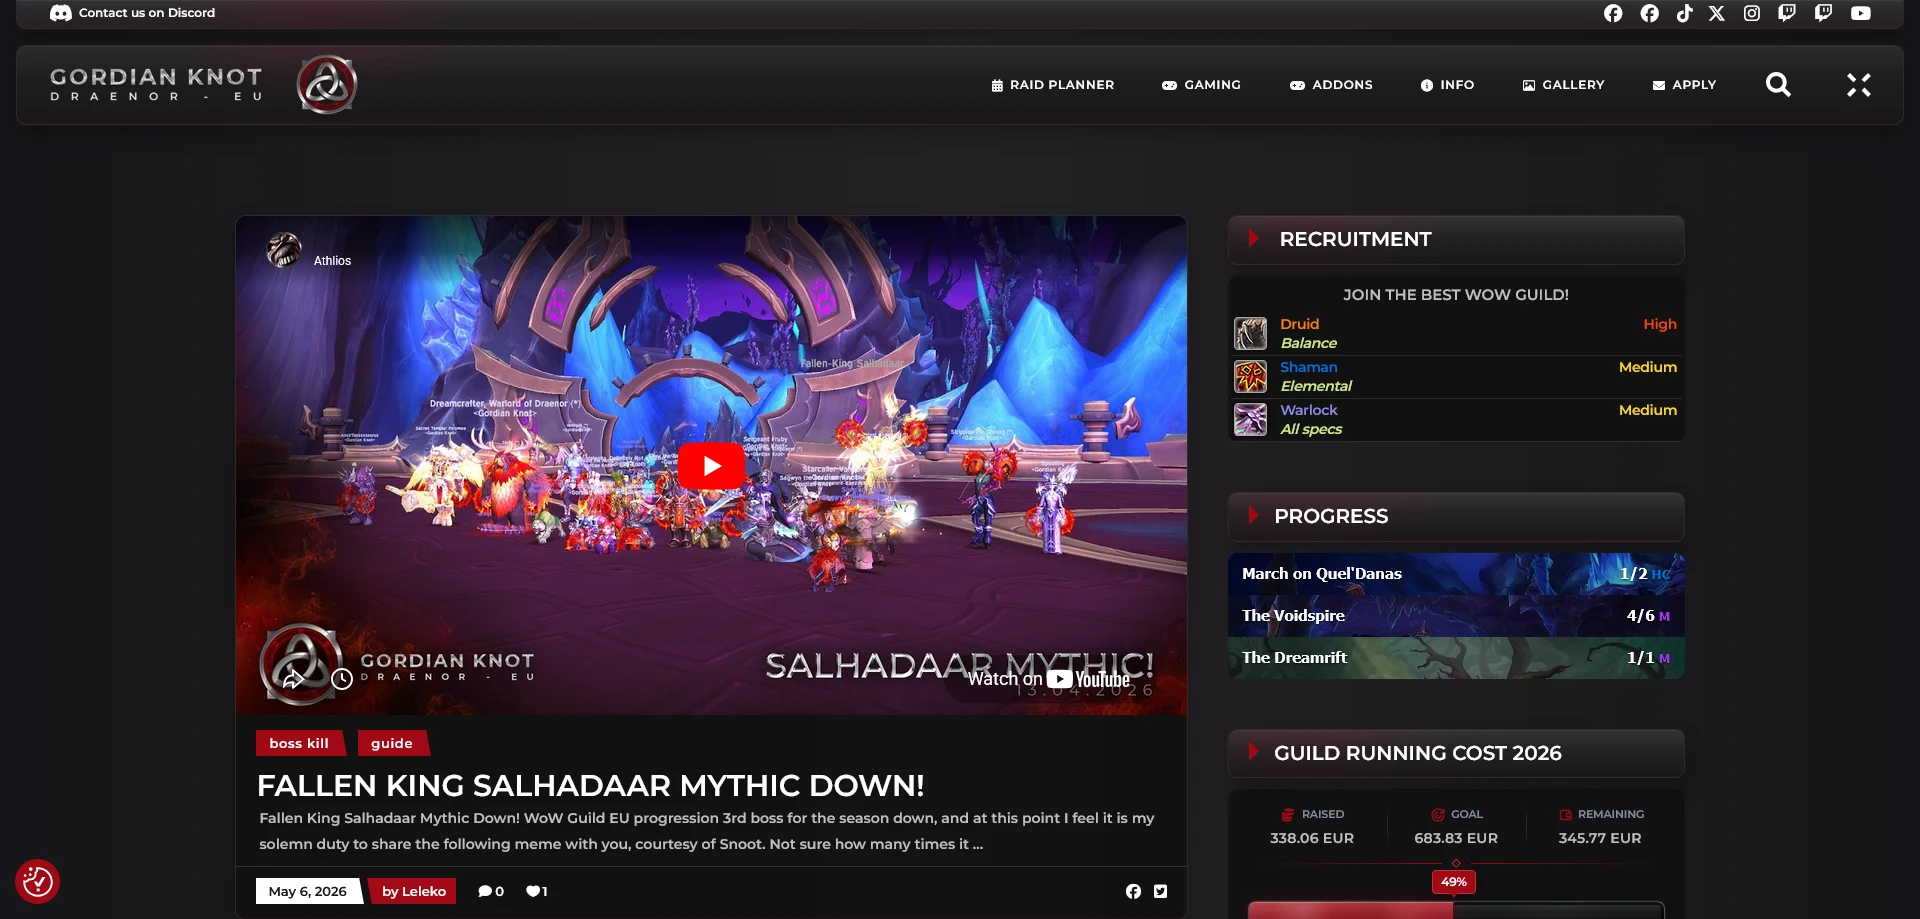Screen dimensions: 1920x919
Task: Open The Dreamrift progress banner
Action: (x=1456, y=658)
